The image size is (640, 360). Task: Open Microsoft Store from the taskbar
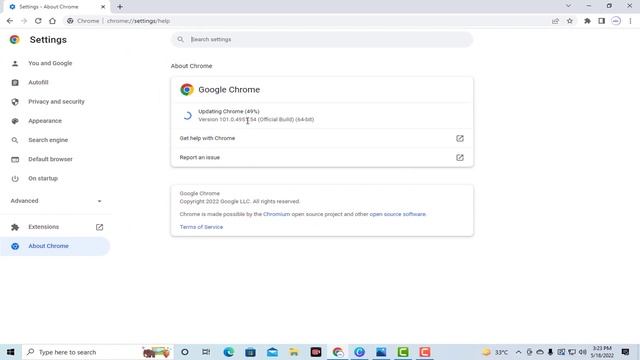point(250,352)
